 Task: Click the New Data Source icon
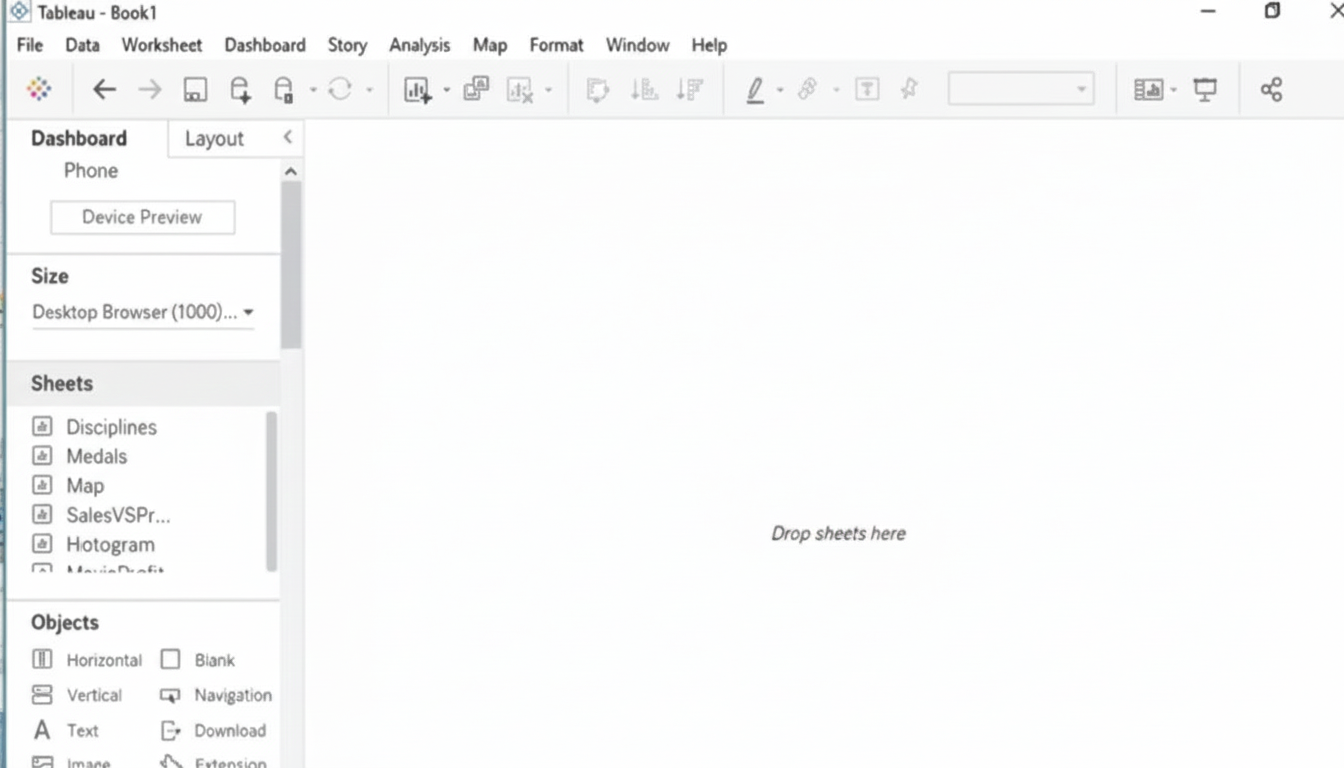point(240,90)
